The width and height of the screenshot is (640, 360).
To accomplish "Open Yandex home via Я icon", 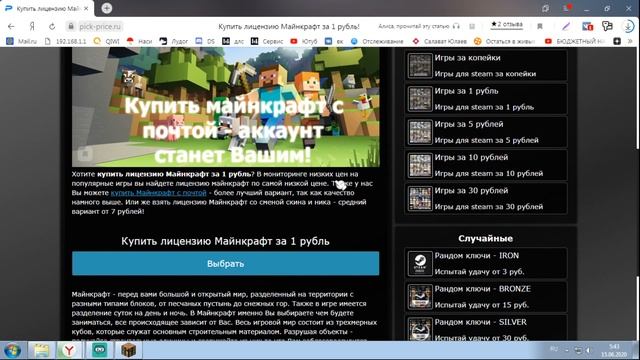I will (32, 27).
